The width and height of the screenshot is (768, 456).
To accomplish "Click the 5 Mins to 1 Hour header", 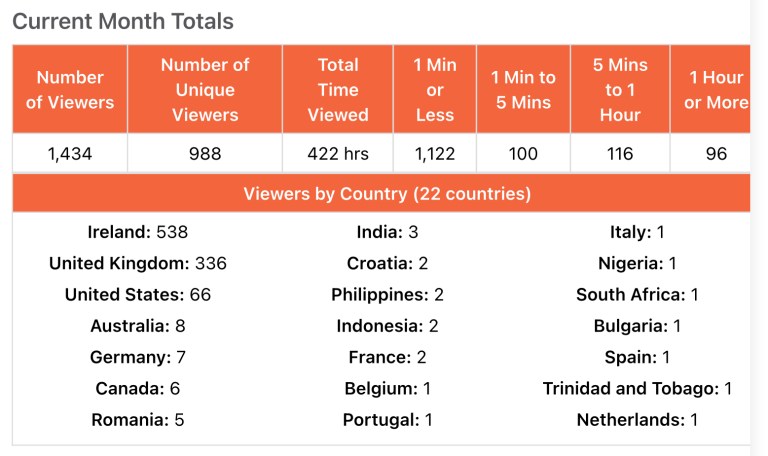I will 620,89.
